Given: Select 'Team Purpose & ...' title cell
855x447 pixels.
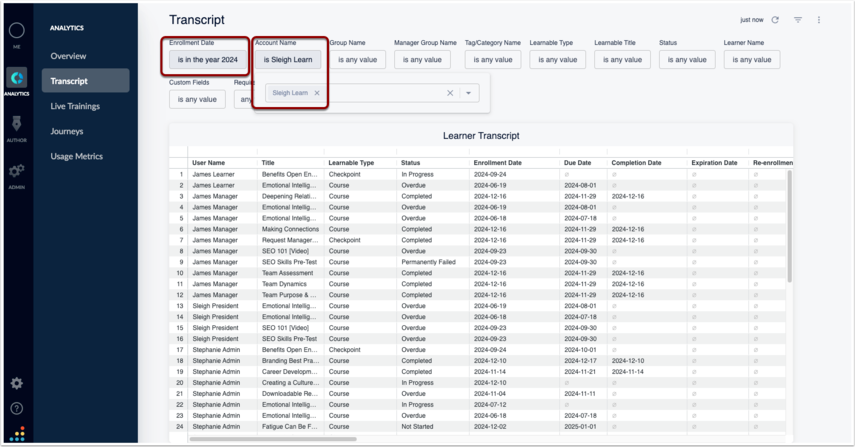Looking at the screenshot, I should coord(289,295).
